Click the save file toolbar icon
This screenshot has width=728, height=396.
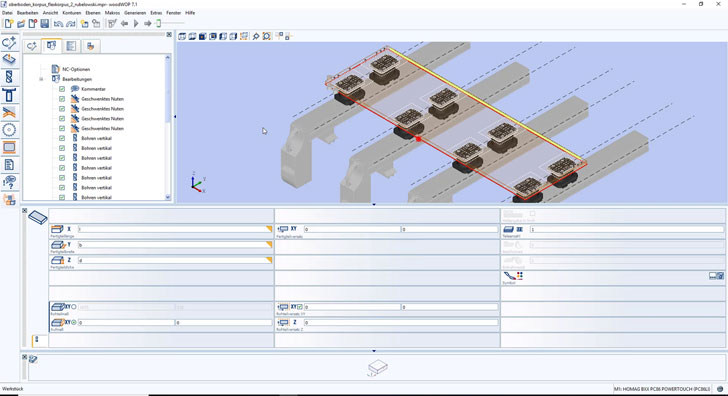tap(45, 23)
